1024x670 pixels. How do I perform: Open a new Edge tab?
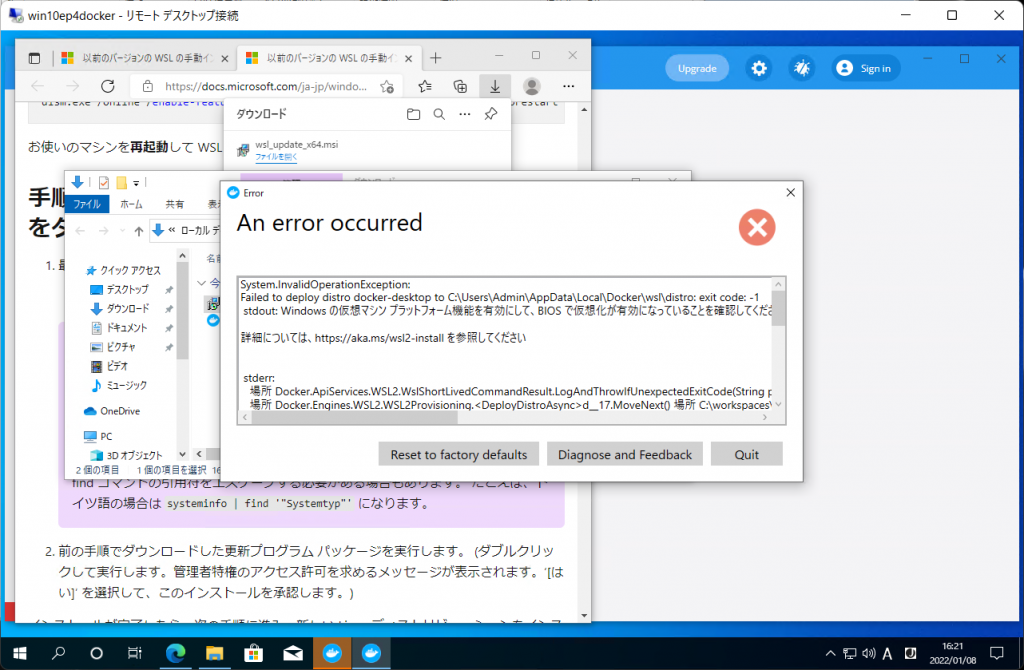click(x=436, y=58)
